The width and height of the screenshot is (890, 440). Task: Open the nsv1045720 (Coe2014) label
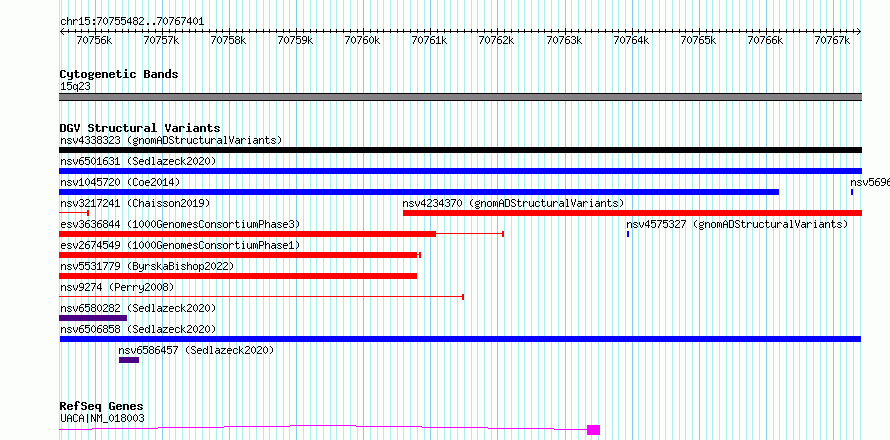[120, 182]
